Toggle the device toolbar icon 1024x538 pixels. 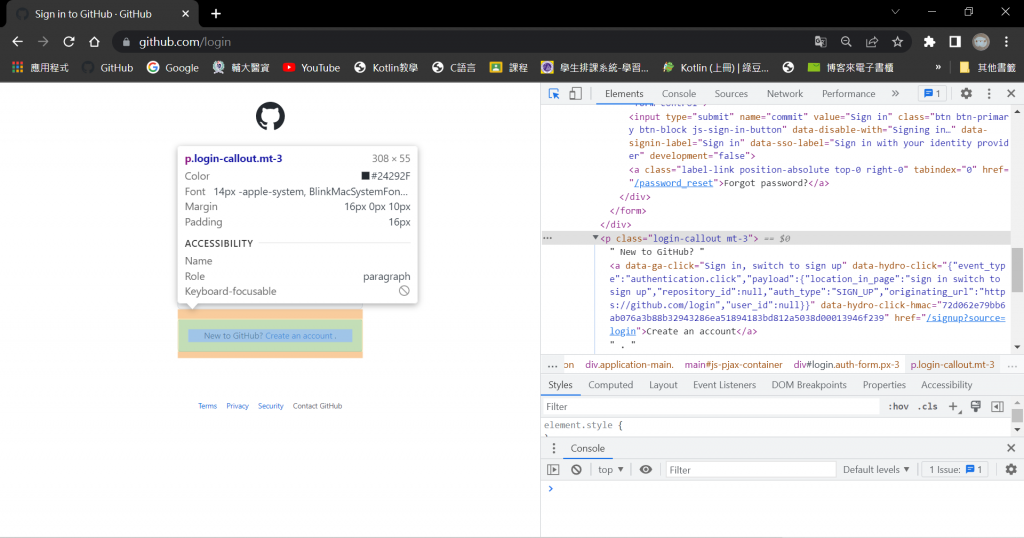[x=575, y=93]
